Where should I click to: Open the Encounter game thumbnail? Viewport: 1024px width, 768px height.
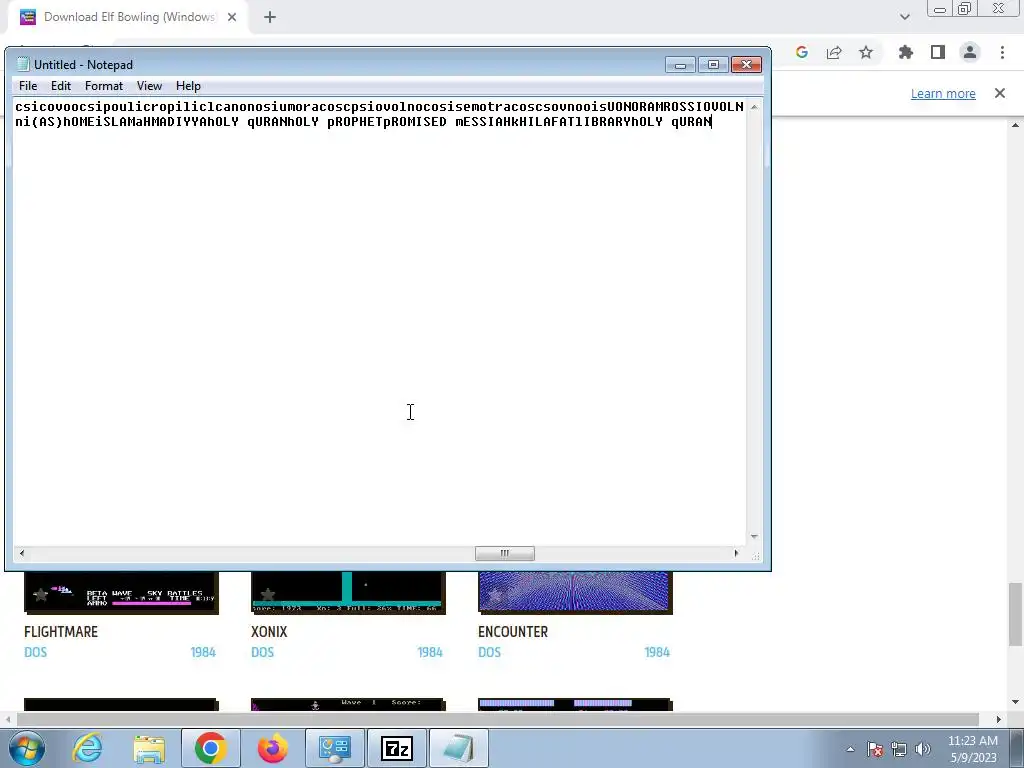(575, 593)
